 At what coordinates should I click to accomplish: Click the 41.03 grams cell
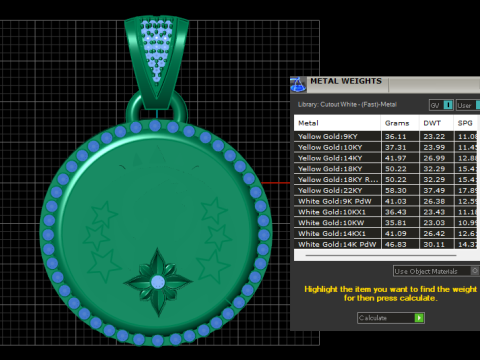click(400, 201)
